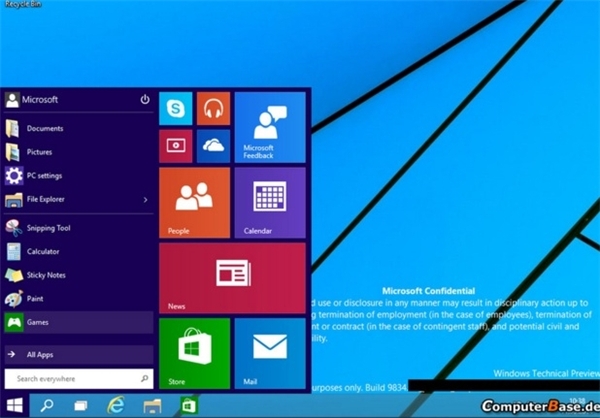Open the OneDrive cloud tile
Viewport: 600px width, 418px height.
pos(214,146)
